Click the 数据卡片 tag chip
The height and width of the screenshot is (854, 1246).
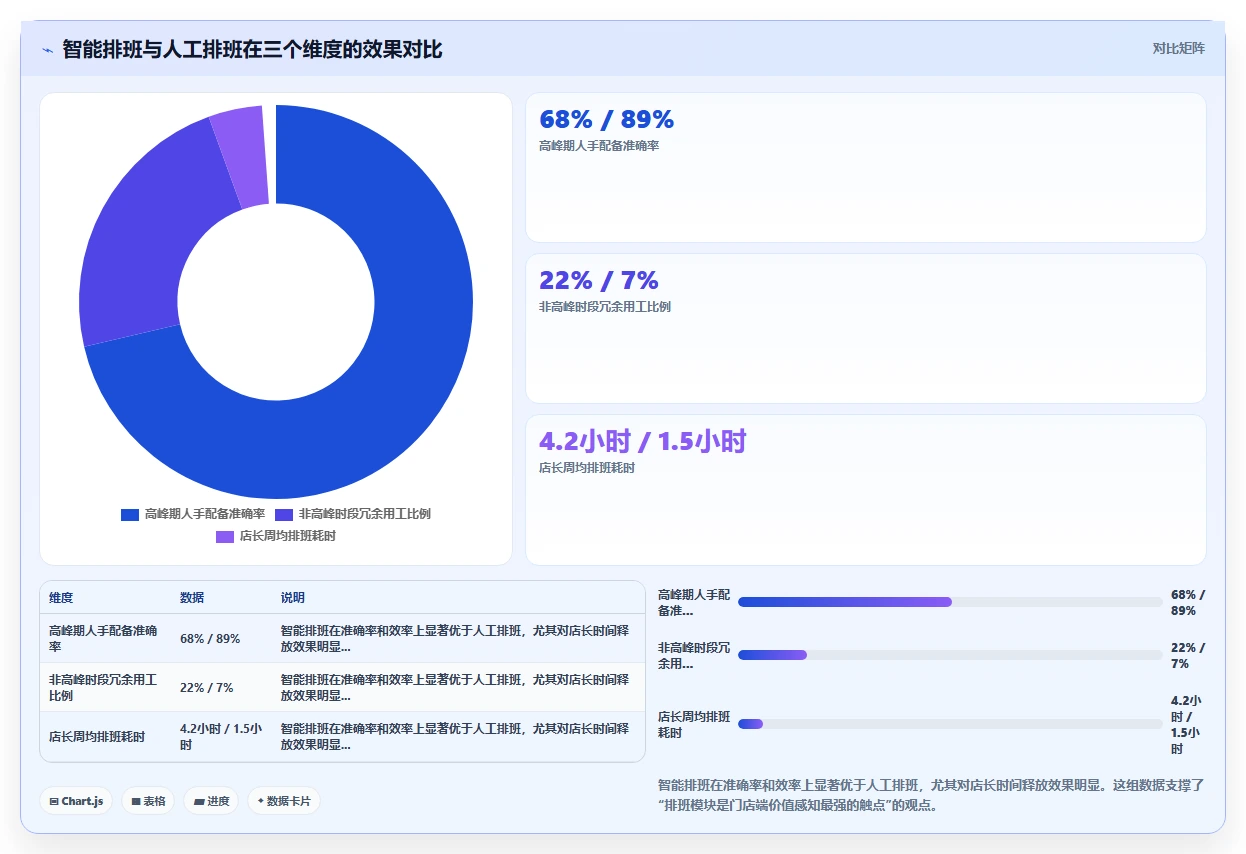[284, 801]
